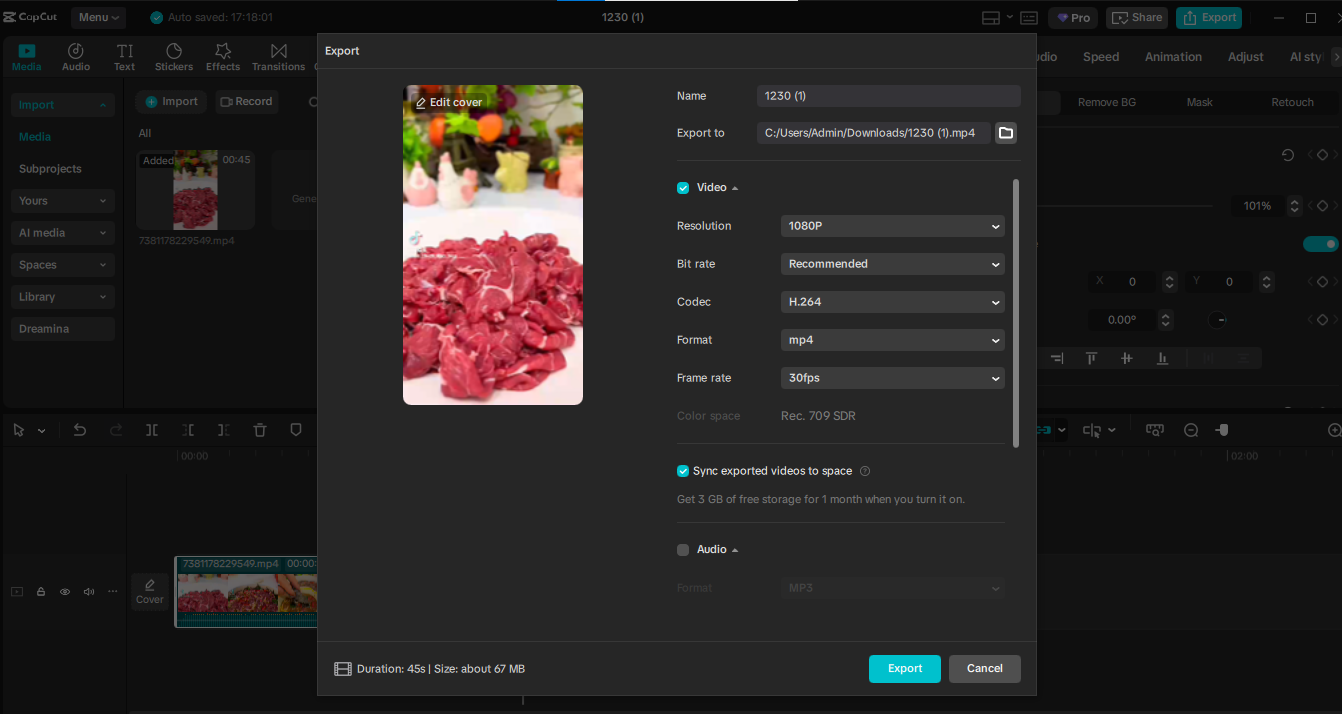Open the Format dropdown showing mp4
This screenshot has width=1342, height=714.
893,340
